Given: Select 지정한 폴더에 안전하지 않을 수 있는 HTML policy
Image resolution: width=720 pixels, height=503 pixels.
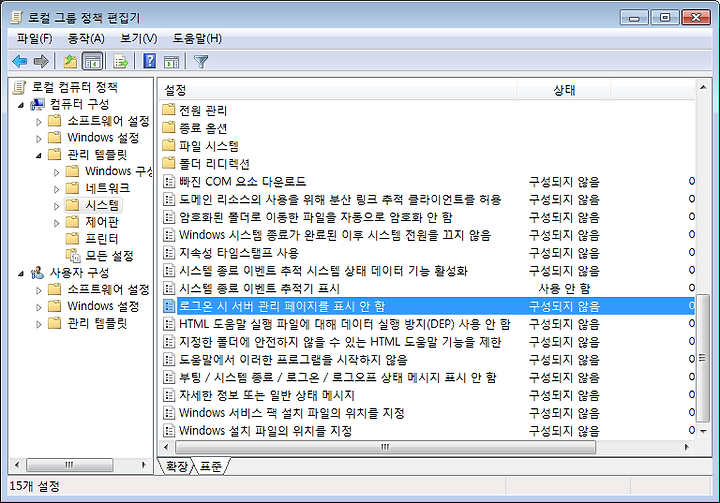Looking at the screenshot, I should pyautogui.click(x=340, y=342).
